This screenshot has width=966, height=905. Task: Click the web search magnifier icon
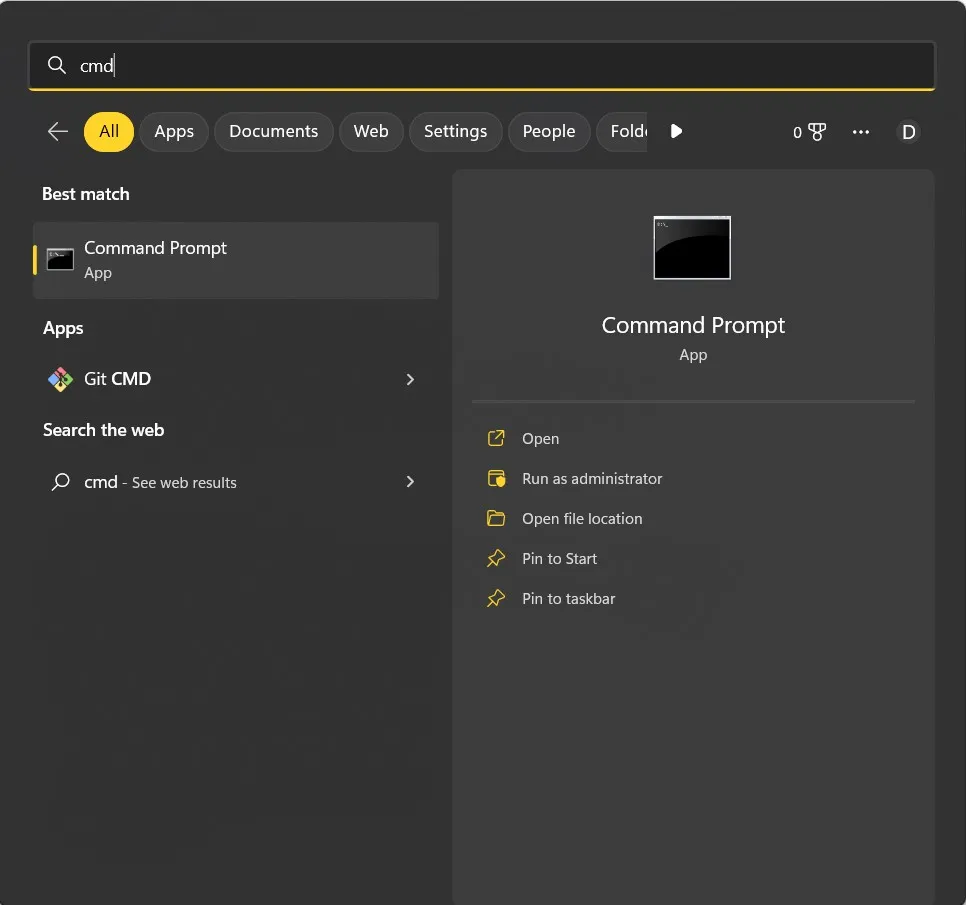[60, 482]
